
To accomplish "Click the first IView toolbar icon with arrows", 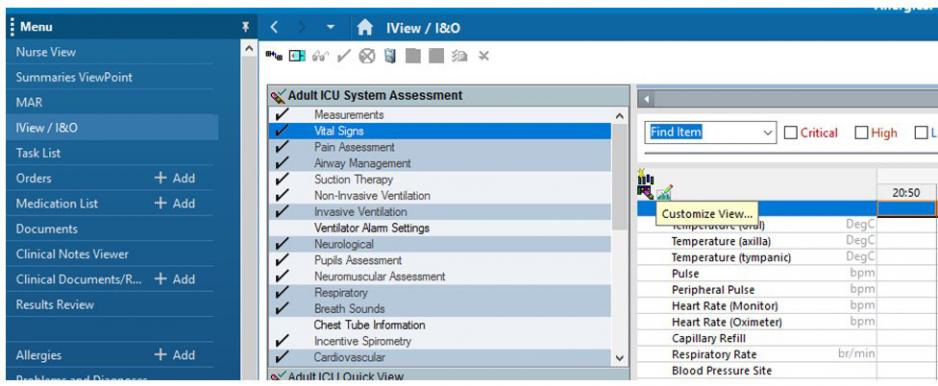I will coord(274,56).
